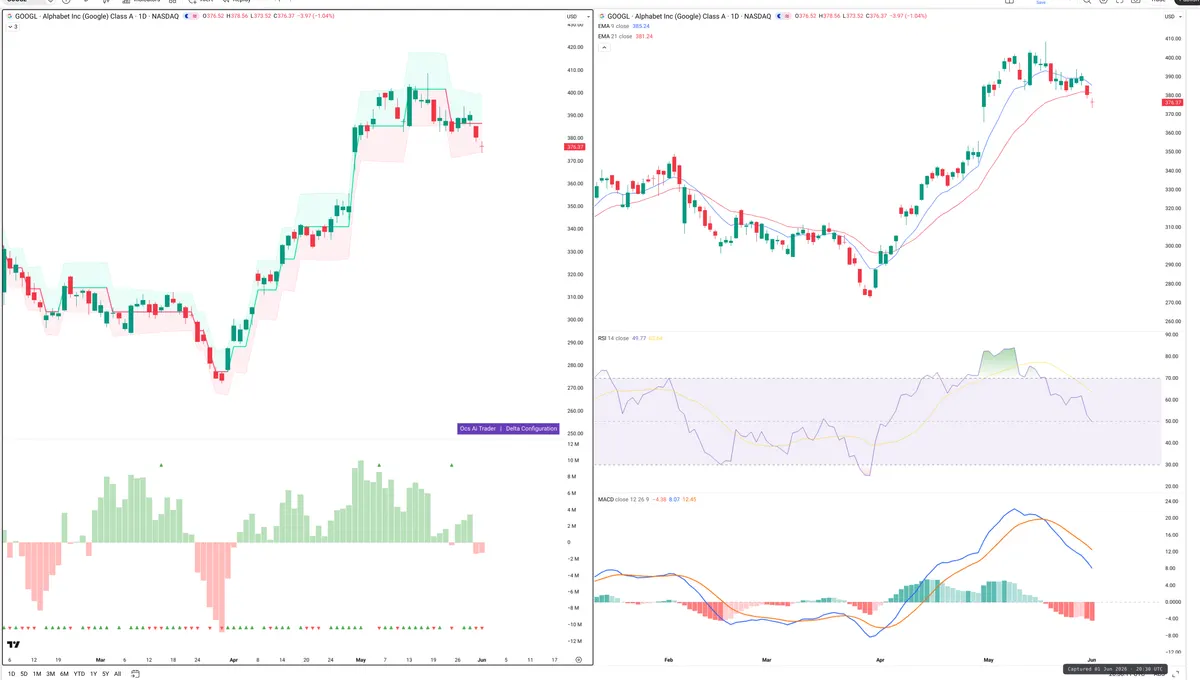This screenshot has width=1200, height=680.
Task: Select the 1M date range
Action: (37, 674)
